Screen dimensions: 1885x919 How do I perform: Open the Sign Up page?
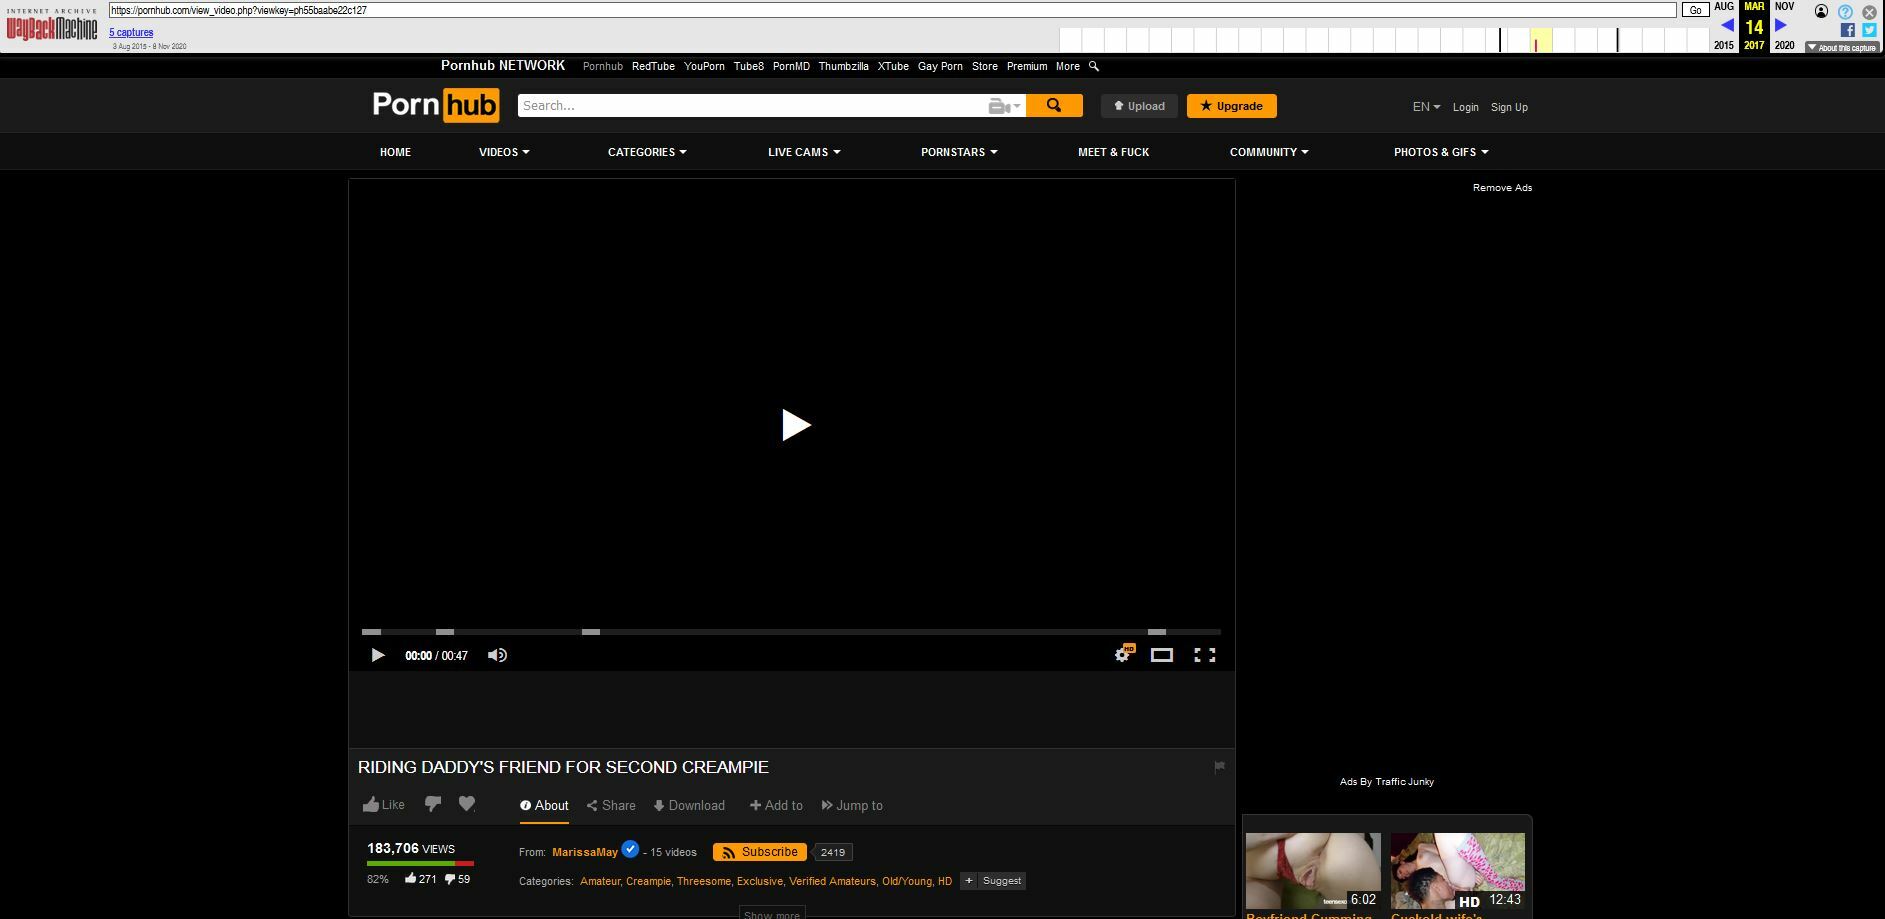(1509, 107)
